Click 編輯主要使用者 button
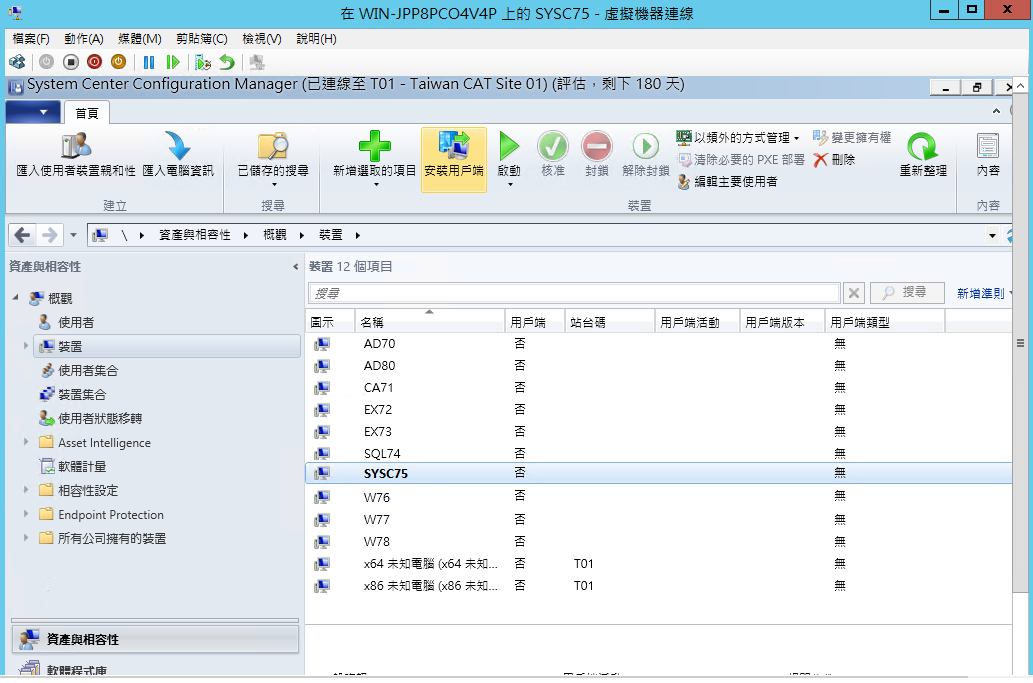1033x683 pixels. [727, 182]
